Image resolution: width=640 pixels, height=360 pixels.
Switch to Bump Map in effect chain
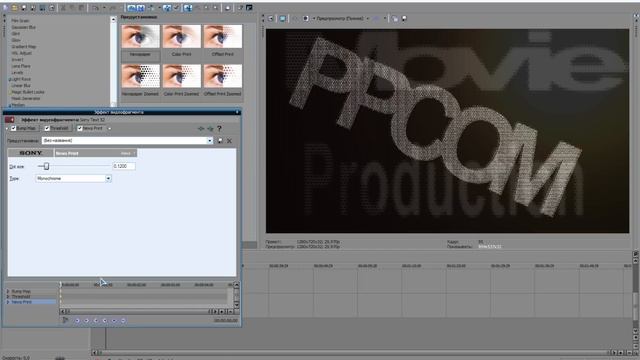(x=26, y=128)
